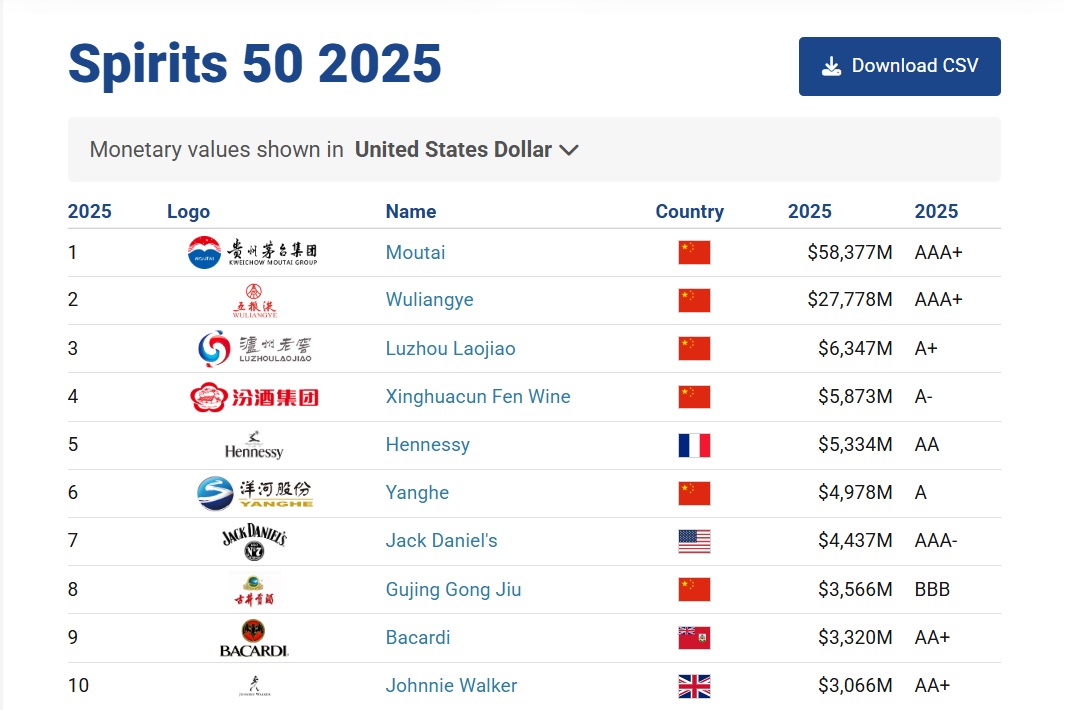Click the Luzhou Laojiao logo
Image resolution: width=1065 pixels, height=710 pixels.
pos(254,348)
